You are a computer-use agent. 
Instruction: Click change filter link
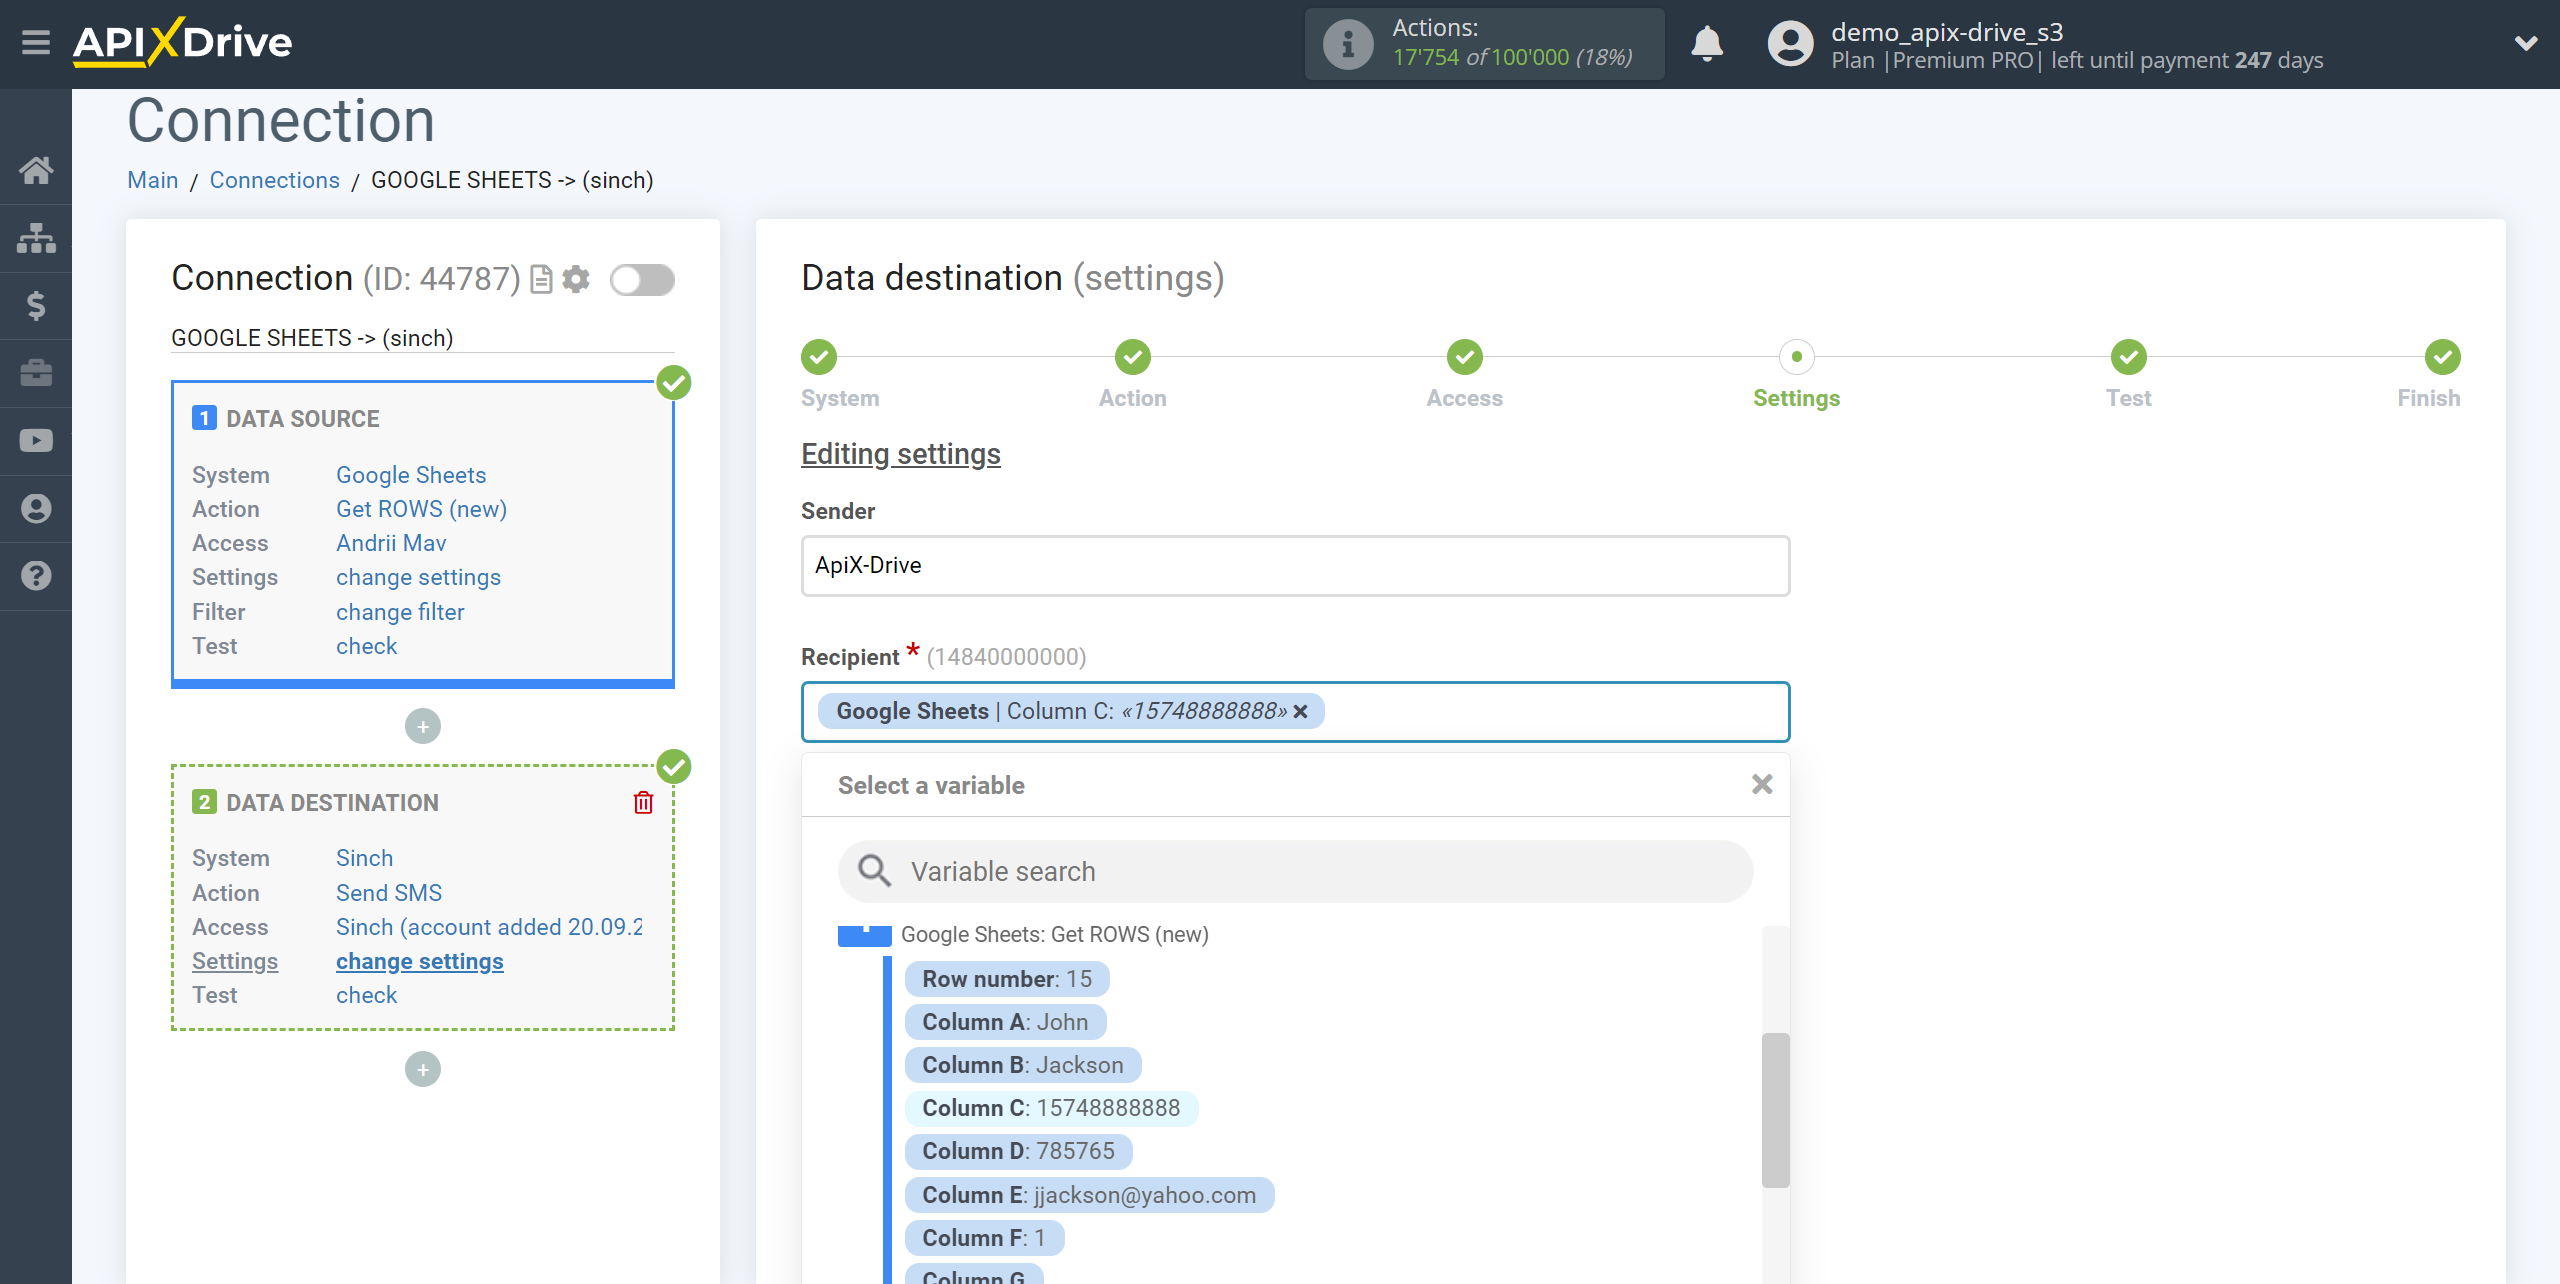click(400, 612)
